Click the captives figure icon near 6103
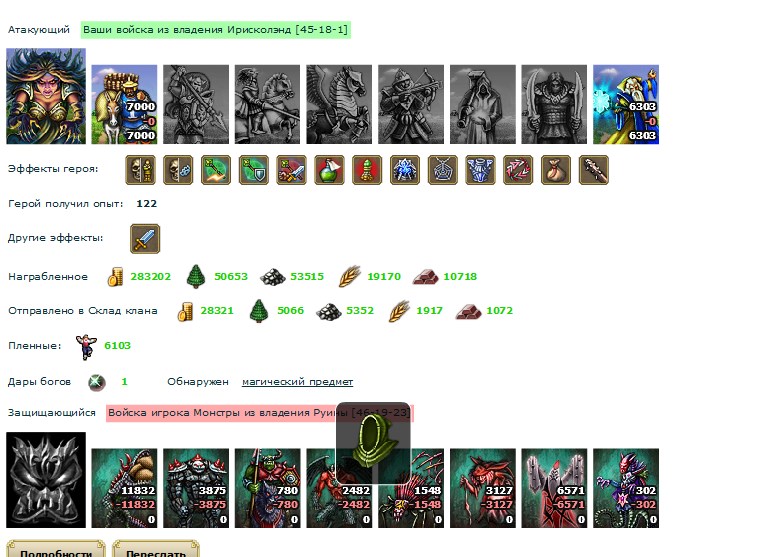 tap(86, 346)
